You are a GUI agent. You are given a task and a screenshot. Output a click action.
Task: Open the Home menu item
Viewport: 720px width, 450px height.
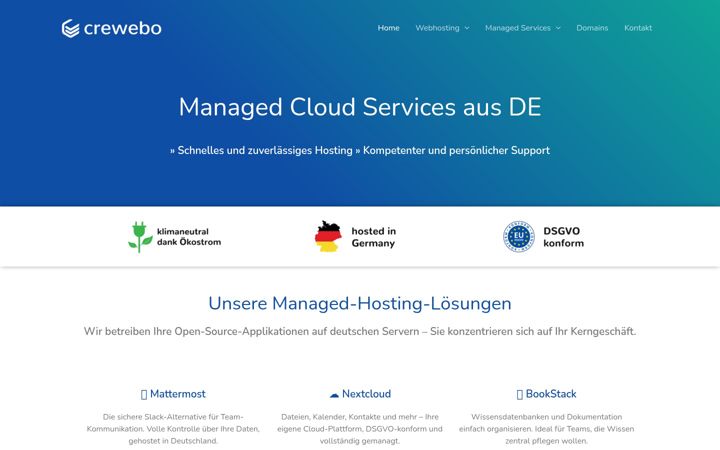tap(388, 28)
